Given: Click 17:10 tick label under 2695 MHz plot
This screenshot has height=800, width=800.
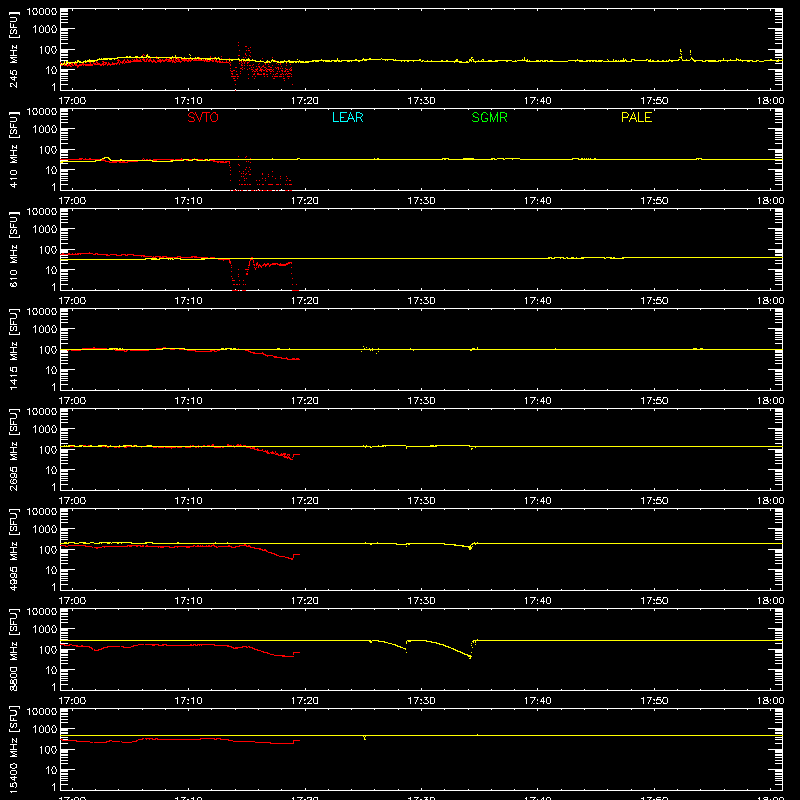Looking at the screenshot, I should [x=189, y=501].
